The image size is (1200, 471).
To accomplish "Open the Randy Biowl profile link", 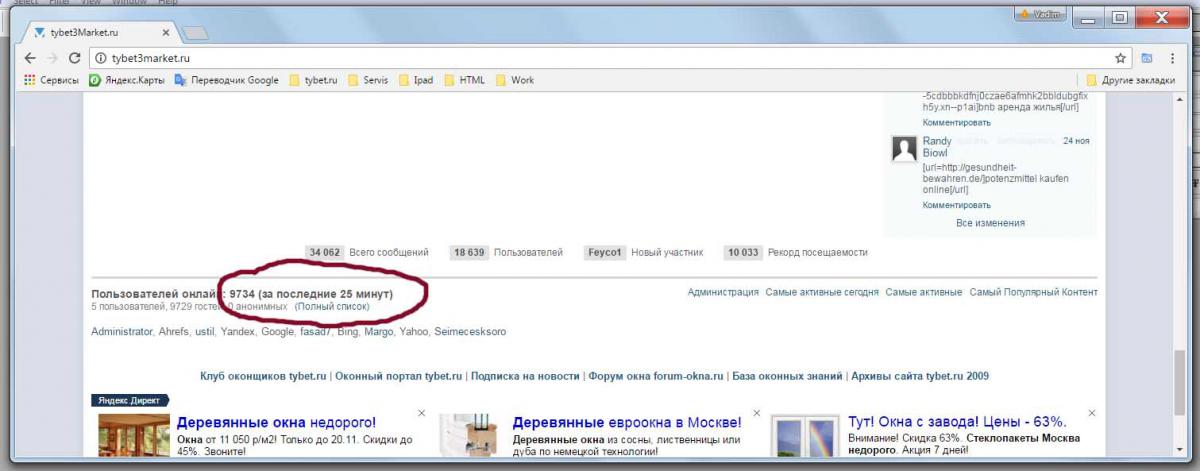I will [x=937, y=148].
